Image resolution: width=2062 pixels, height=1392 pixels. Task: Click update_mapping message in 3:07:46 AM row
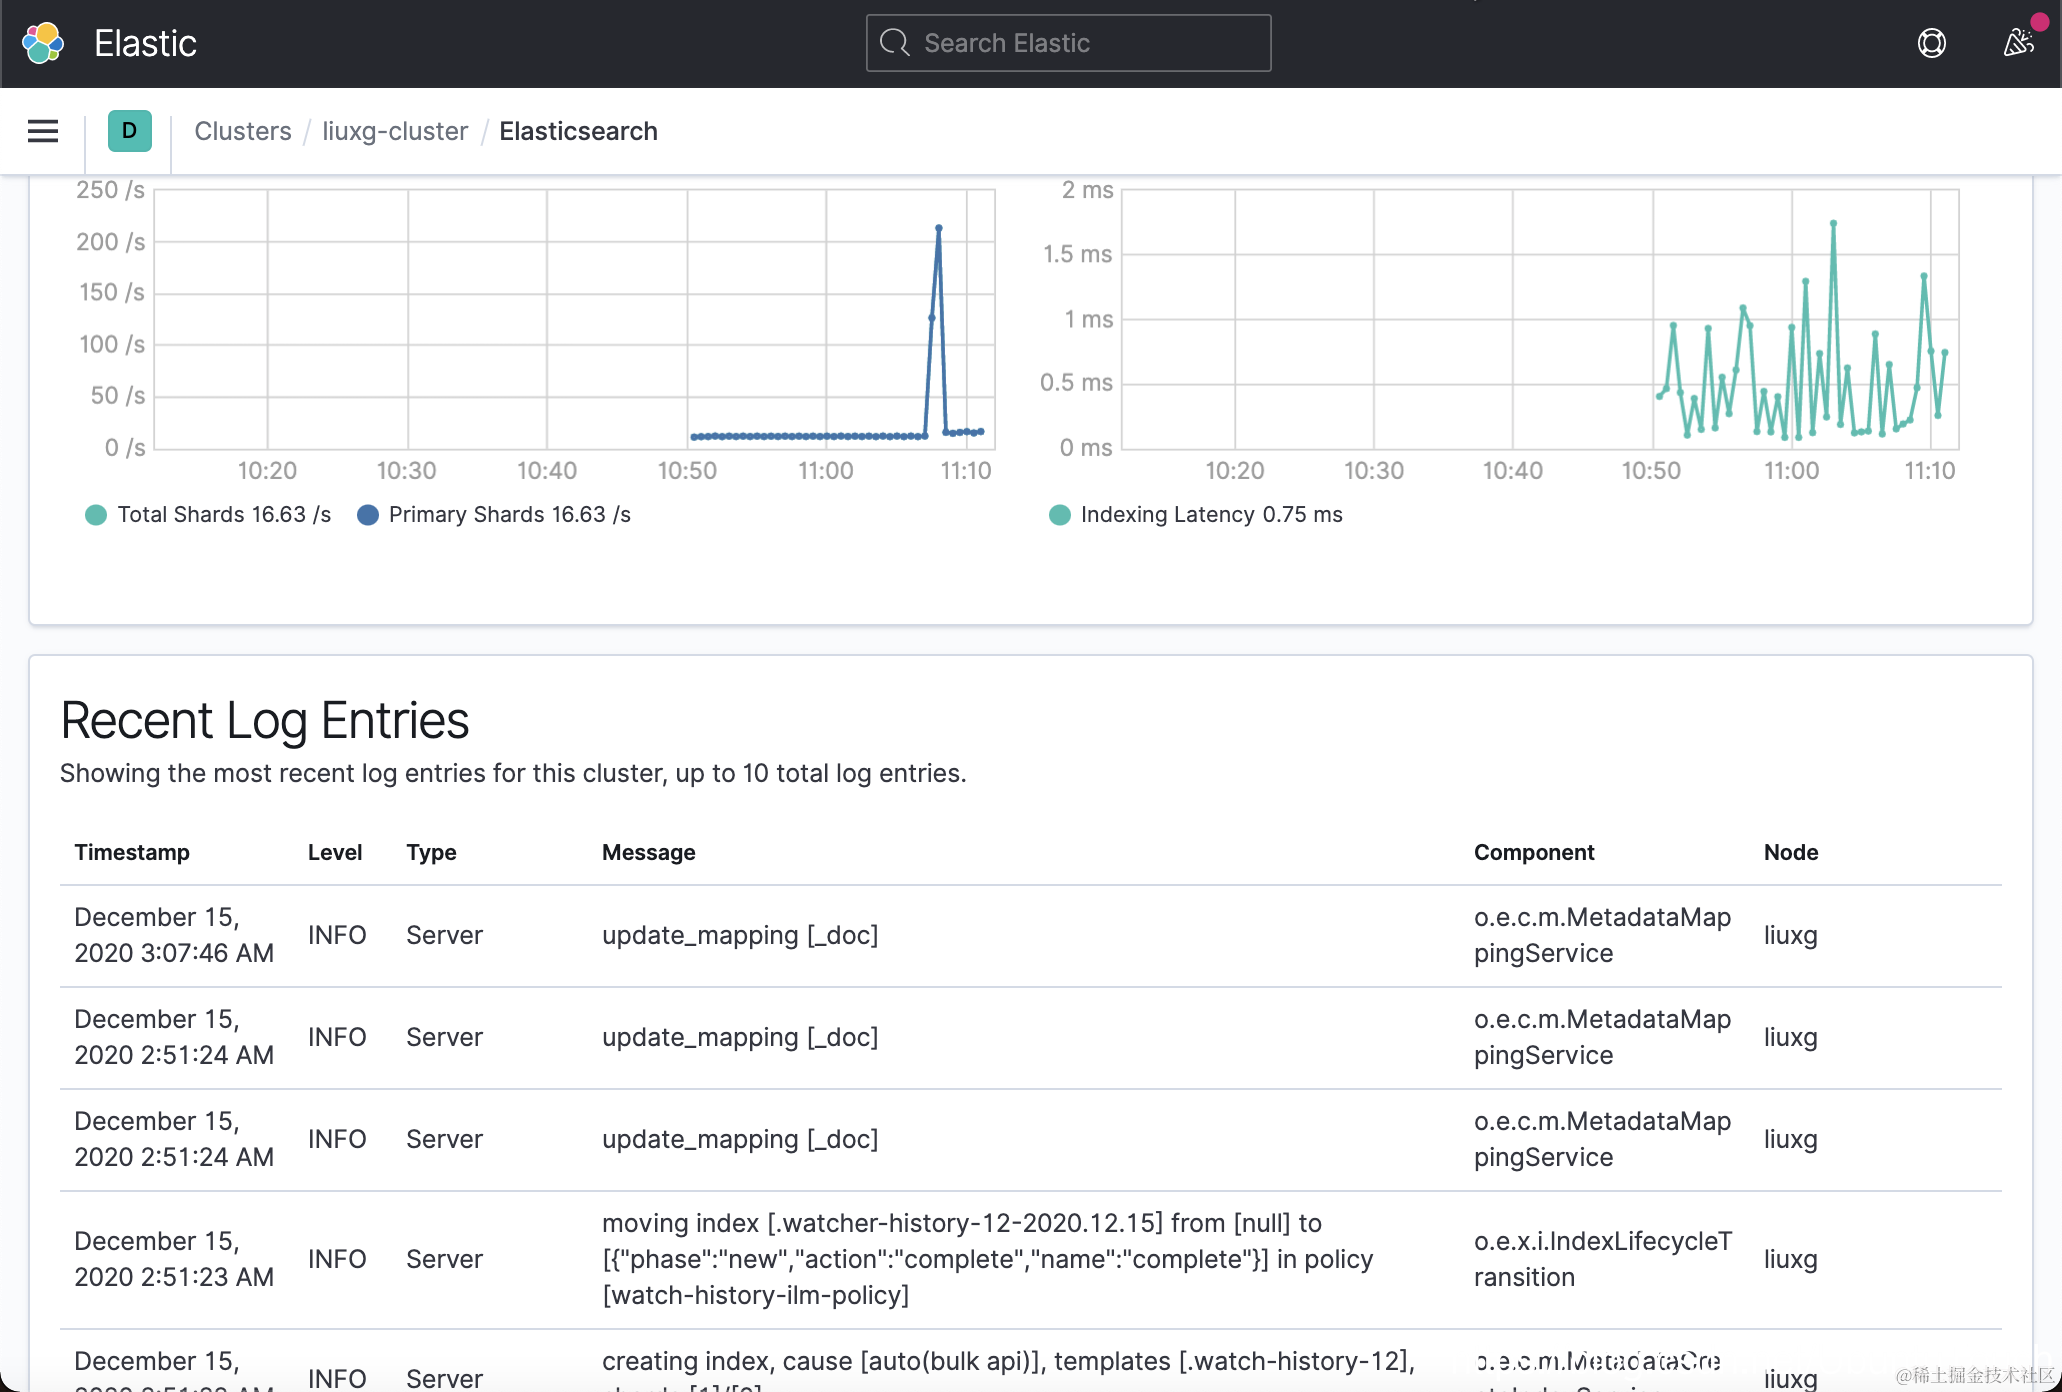click(740, 935)
